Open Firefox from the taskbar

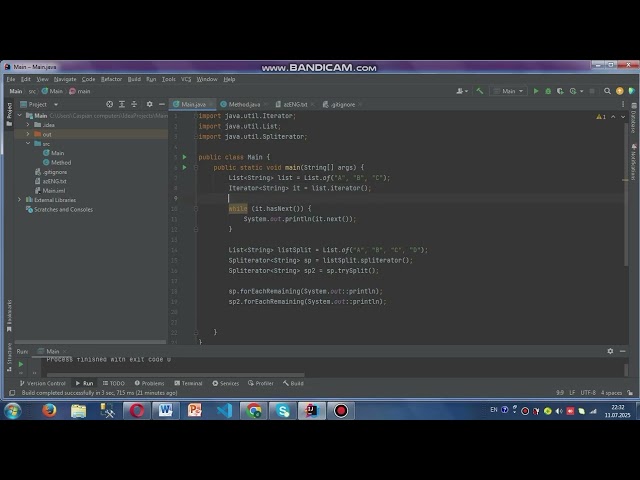click(49, 411)
